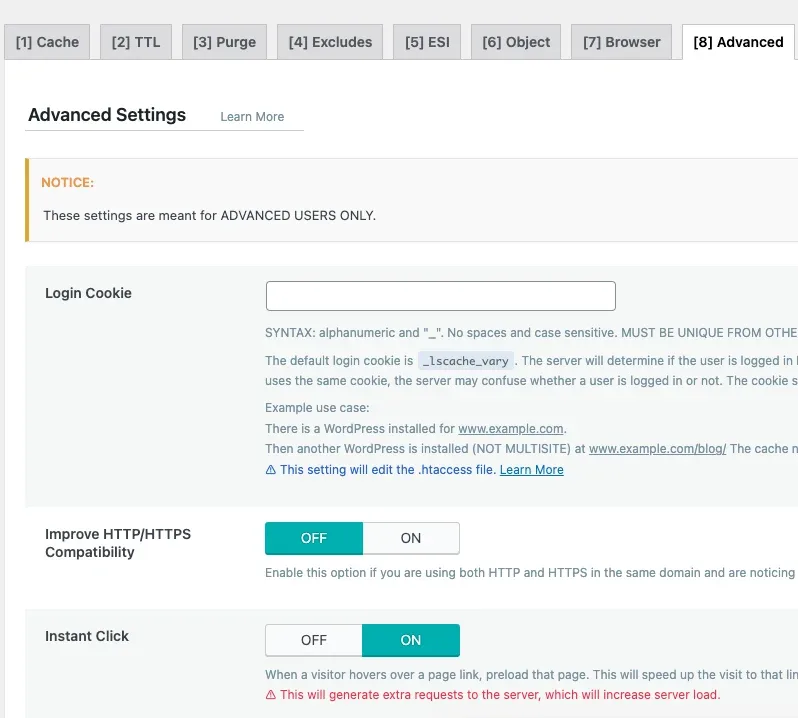Click the _lscache_vary cookie code text
This screenshot has height=718, width=798.
[466, 361]
